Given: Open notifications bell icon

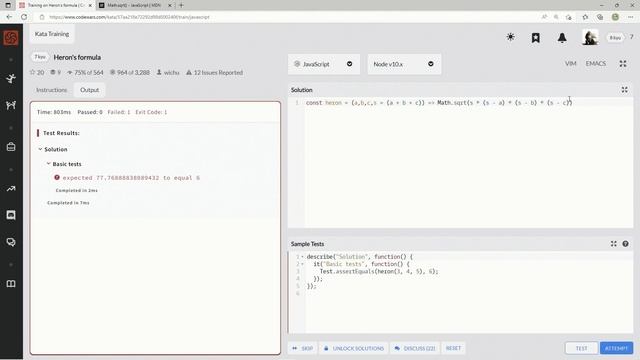Looking at the screenshot, I should click(x=562, y=38).
